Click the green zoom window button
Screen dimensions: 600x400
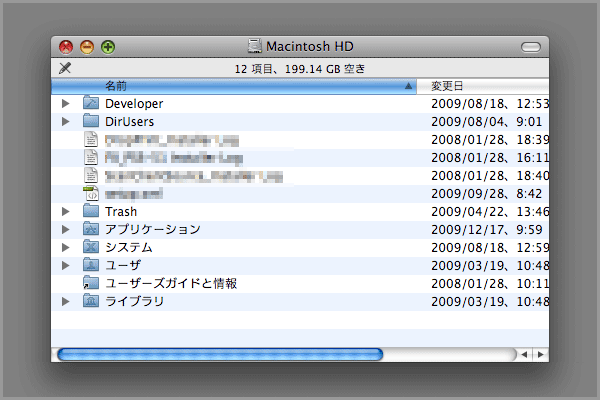pyautogui.click(x=108, y=47)
